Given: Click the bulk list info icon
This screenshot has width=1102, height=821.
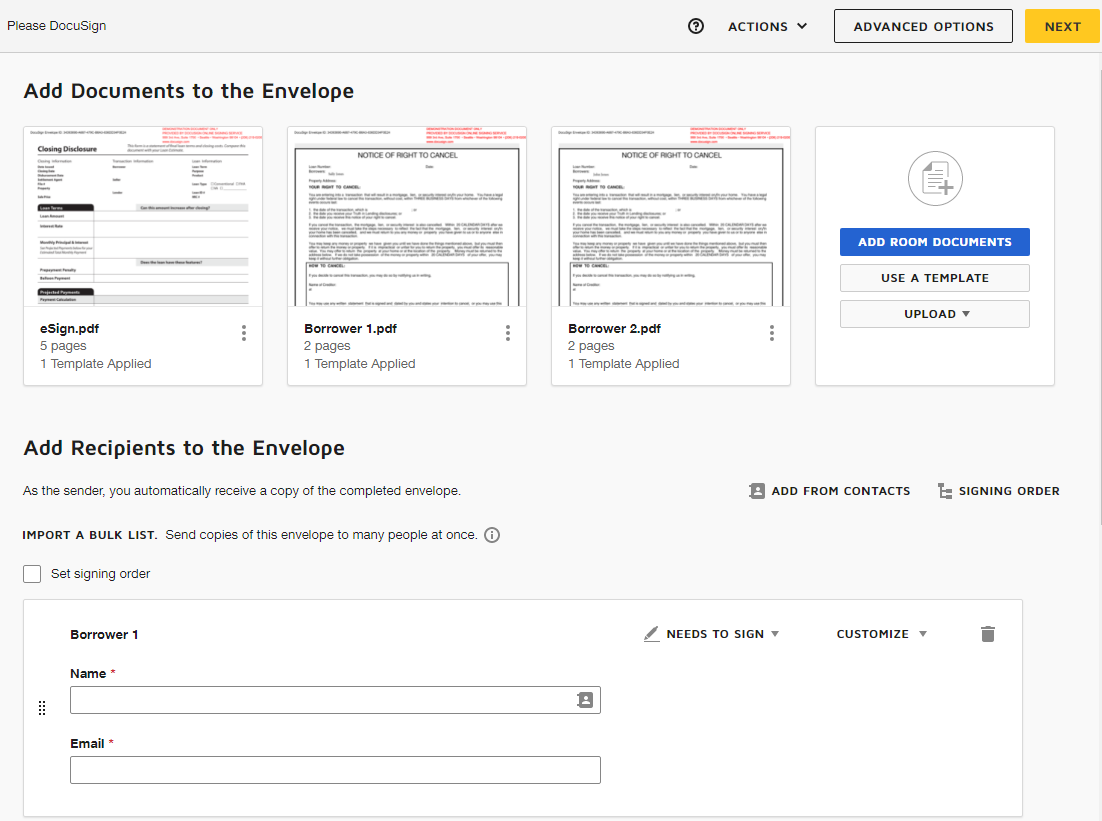Looking at the screenshot, I should pos(492,535).
